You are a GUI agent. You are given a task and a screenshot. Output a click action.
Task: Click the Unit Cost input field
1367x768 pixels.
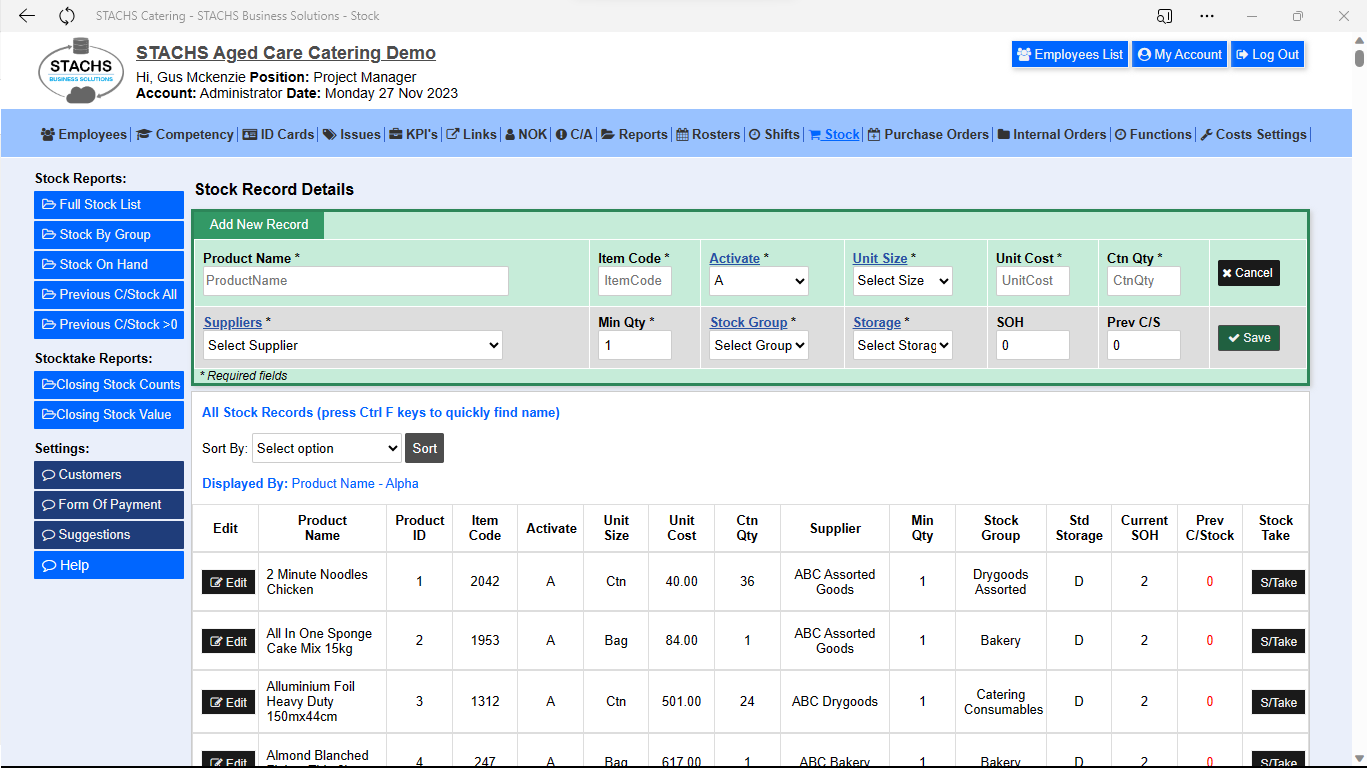pos(1033,281)
